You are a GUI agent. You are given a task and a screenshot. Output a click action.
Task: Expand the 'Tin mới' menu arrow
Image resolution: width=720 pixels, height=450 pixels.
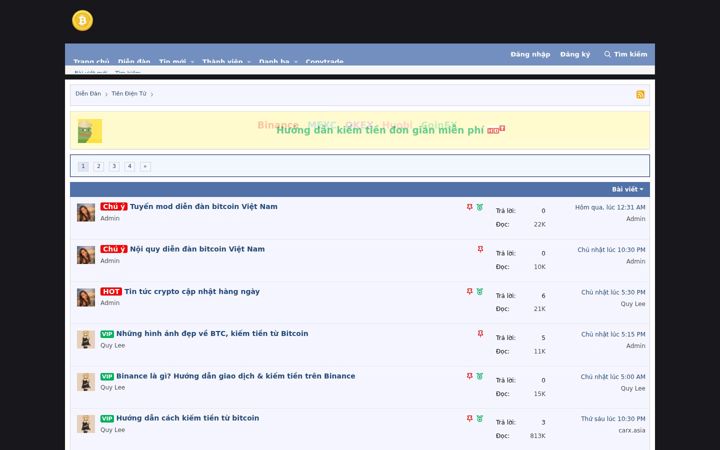(x=192, y=62)
